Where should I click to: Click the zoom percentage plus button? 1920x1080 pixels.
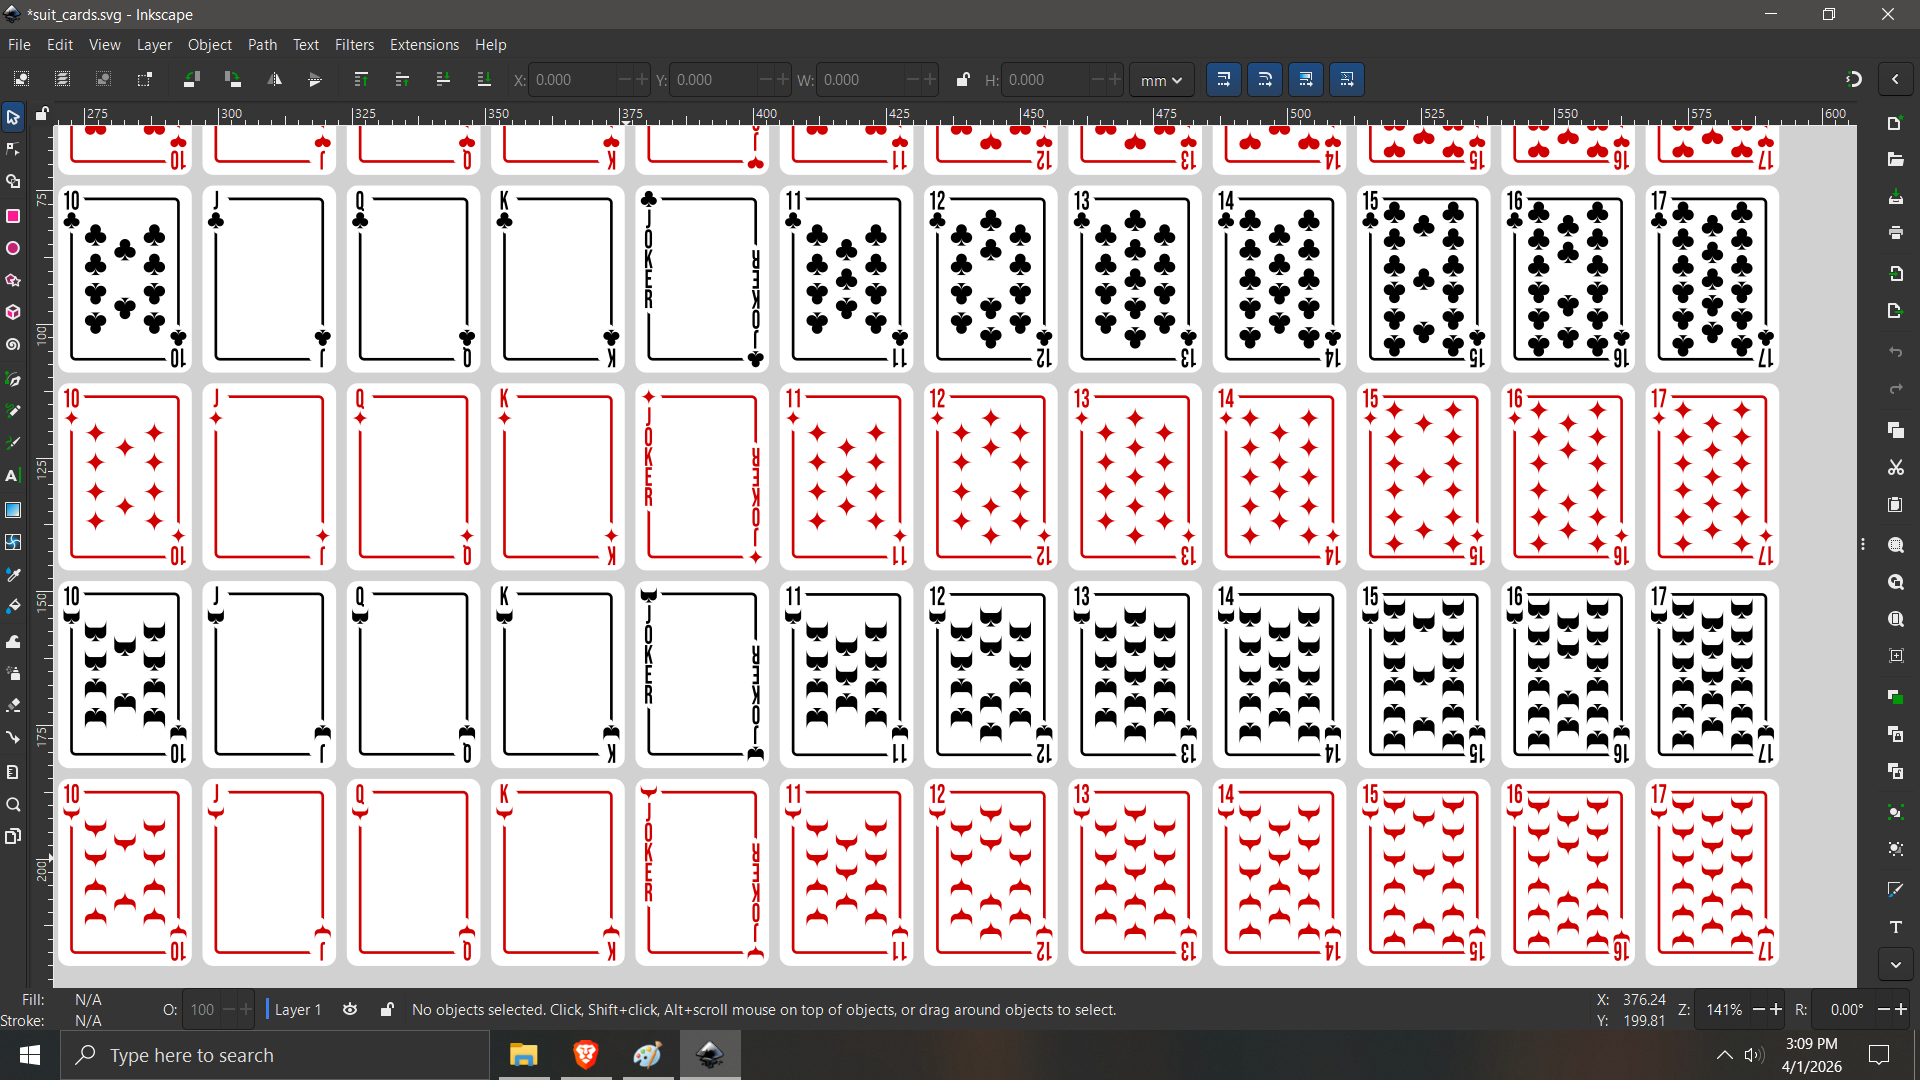point(1776,1010)
